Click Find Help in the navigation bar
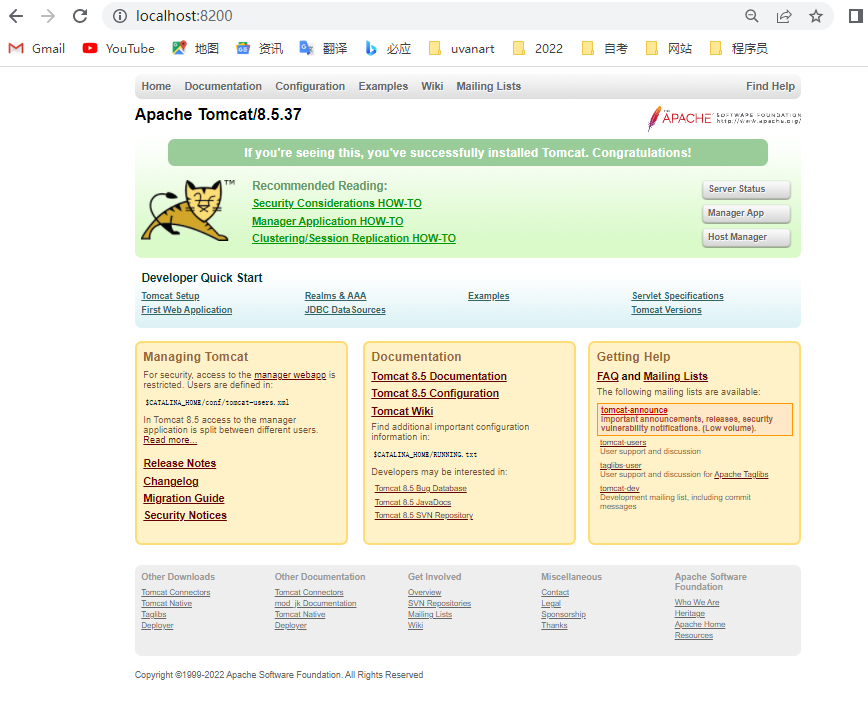This screenshot has width=868, height=701. 770,86
